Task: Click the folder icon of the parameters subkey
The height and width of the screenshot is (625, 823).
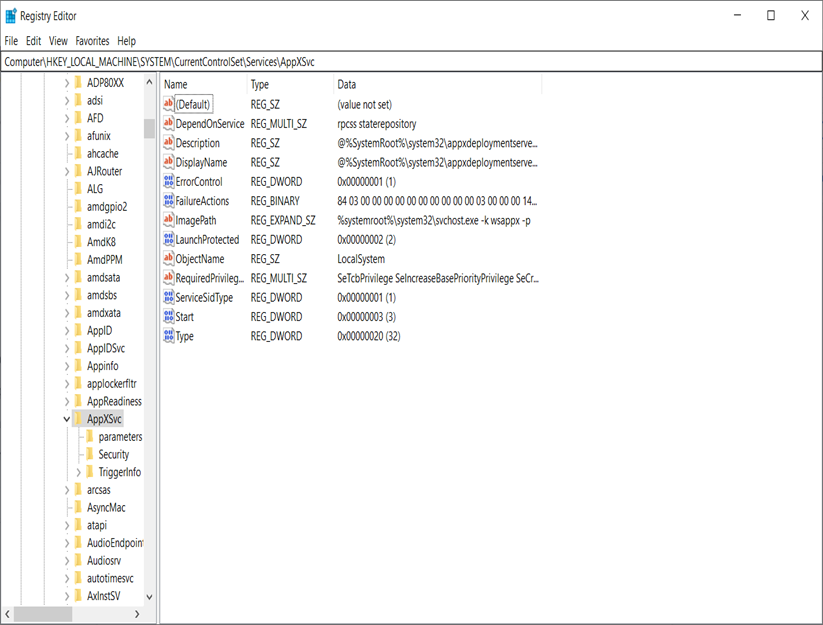Action: (x=90, y=436)
